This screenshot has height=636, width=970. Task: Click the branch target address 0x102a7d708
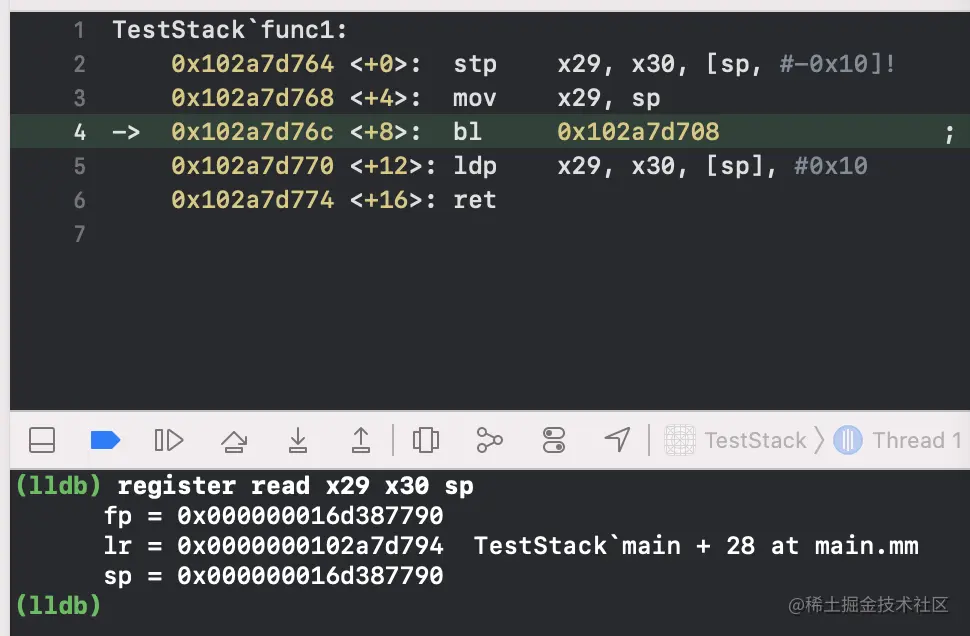(x=638, y=132)
